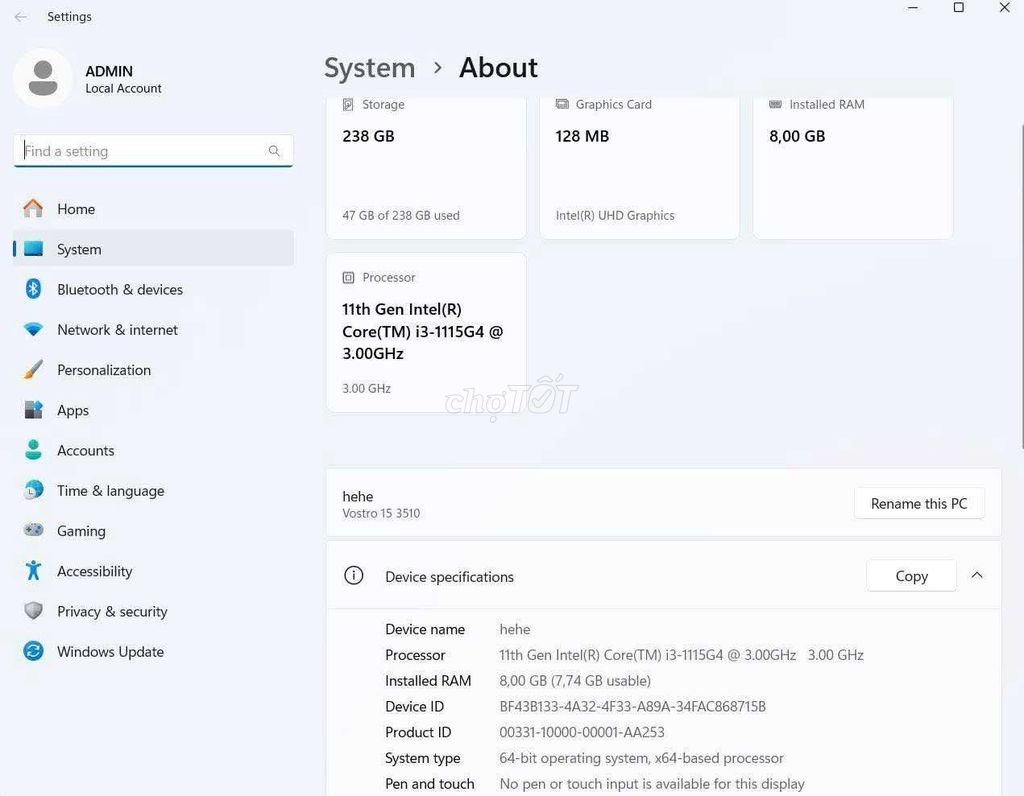Collapse the Device specifications section chevron

coord(977,575)
